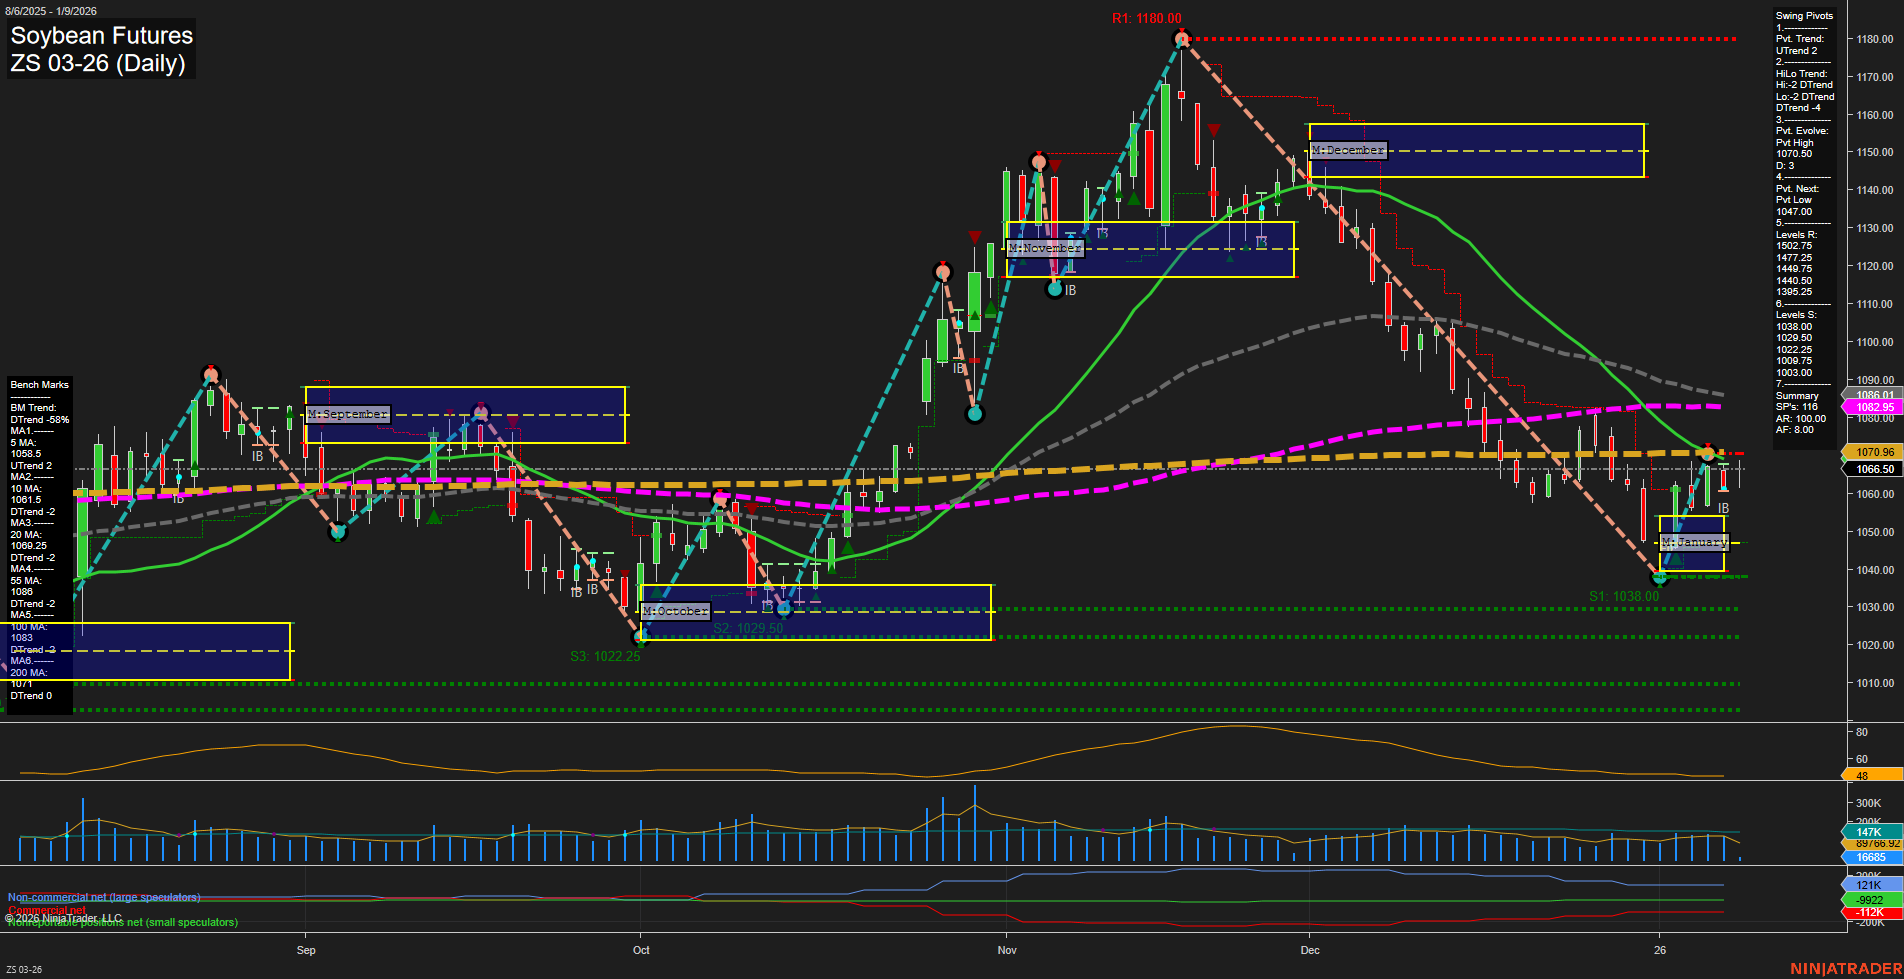Click the M:September pivot zone label
The image size is (1904, 979).
point(345,412)
